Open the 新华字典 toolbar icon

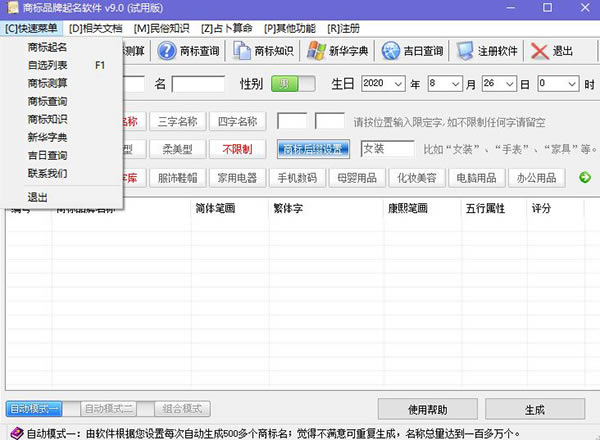[x=316, y=51]
